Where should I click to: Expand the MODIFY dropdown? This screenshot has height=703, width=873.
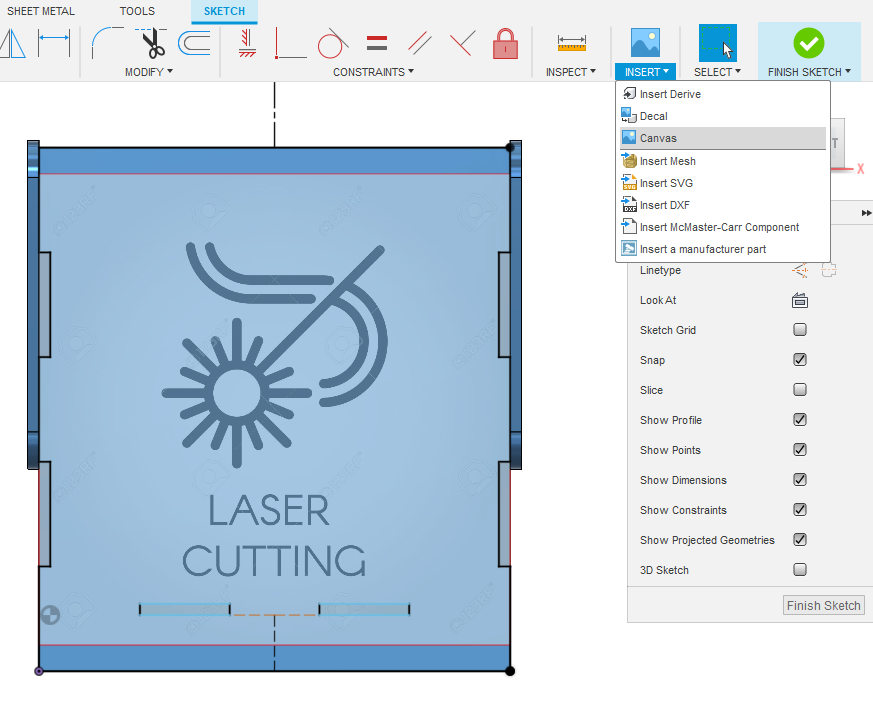click(149, 72)
